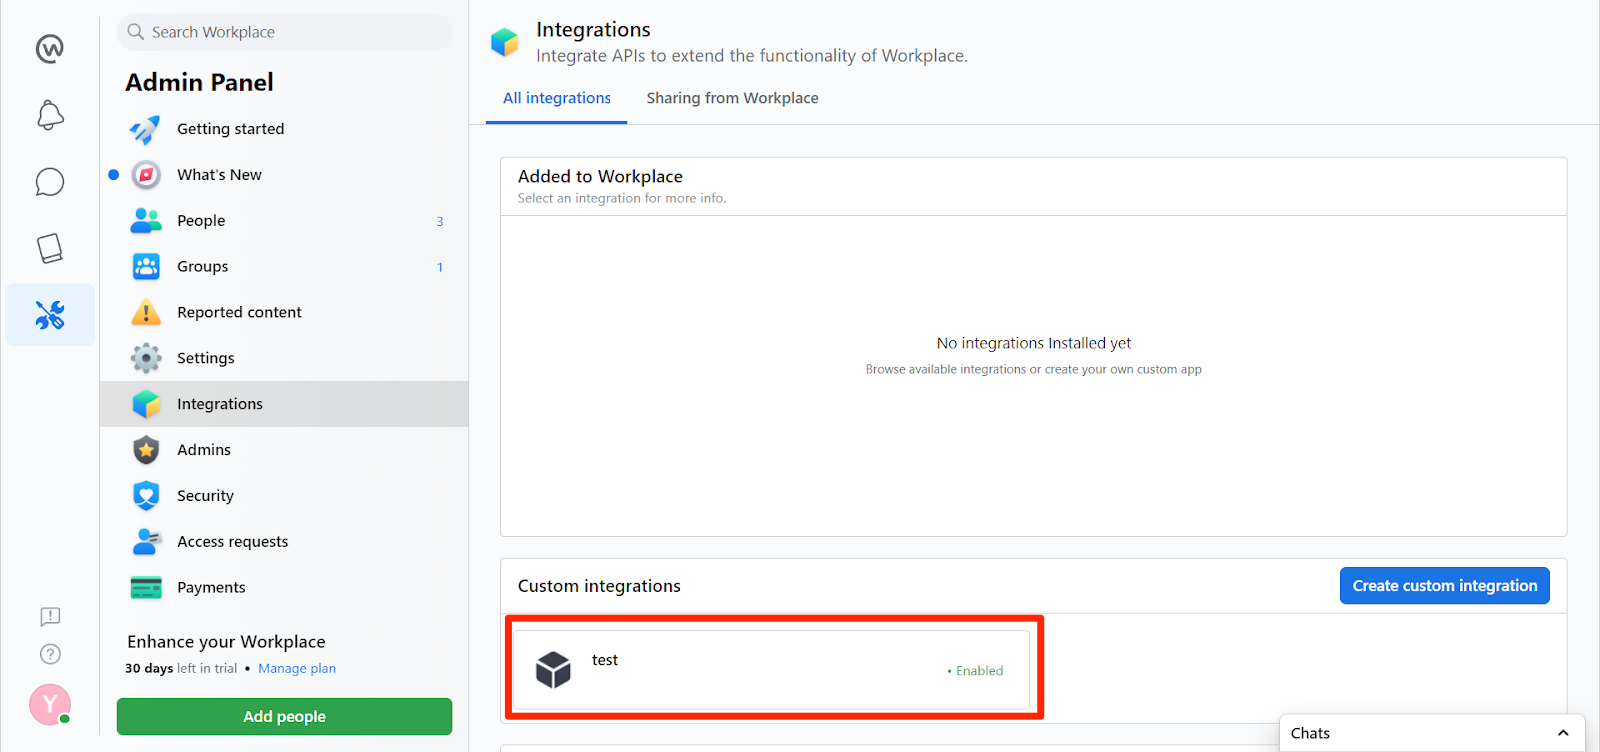The image size is (1600, 752).
Task: Select the All integrations tab
Action: tap(556, 98)
